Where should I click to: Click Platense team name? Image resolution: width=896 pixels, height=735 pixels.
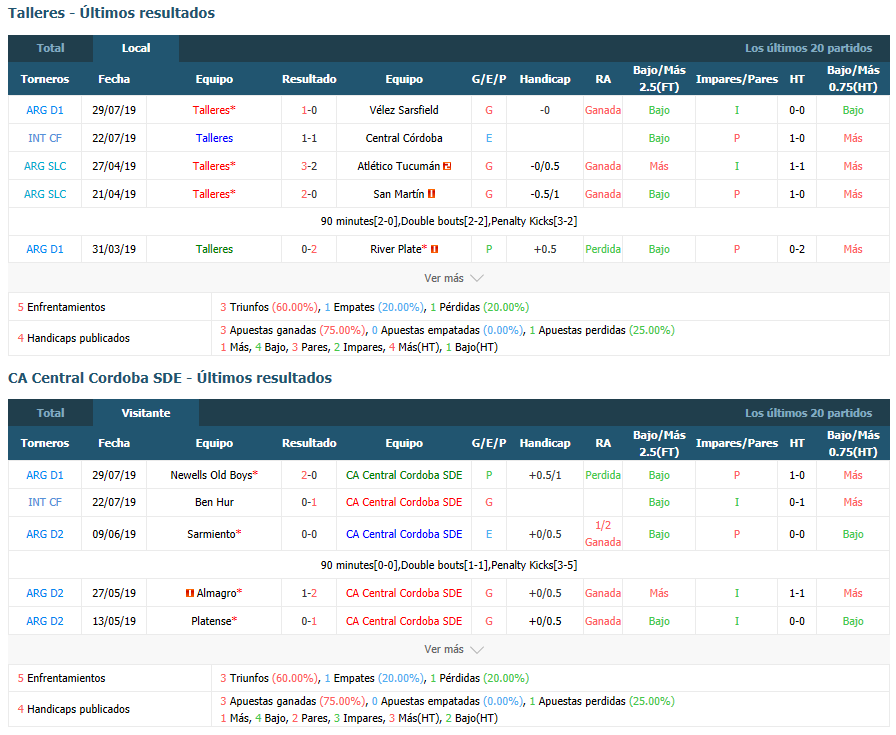pos(211,621)
